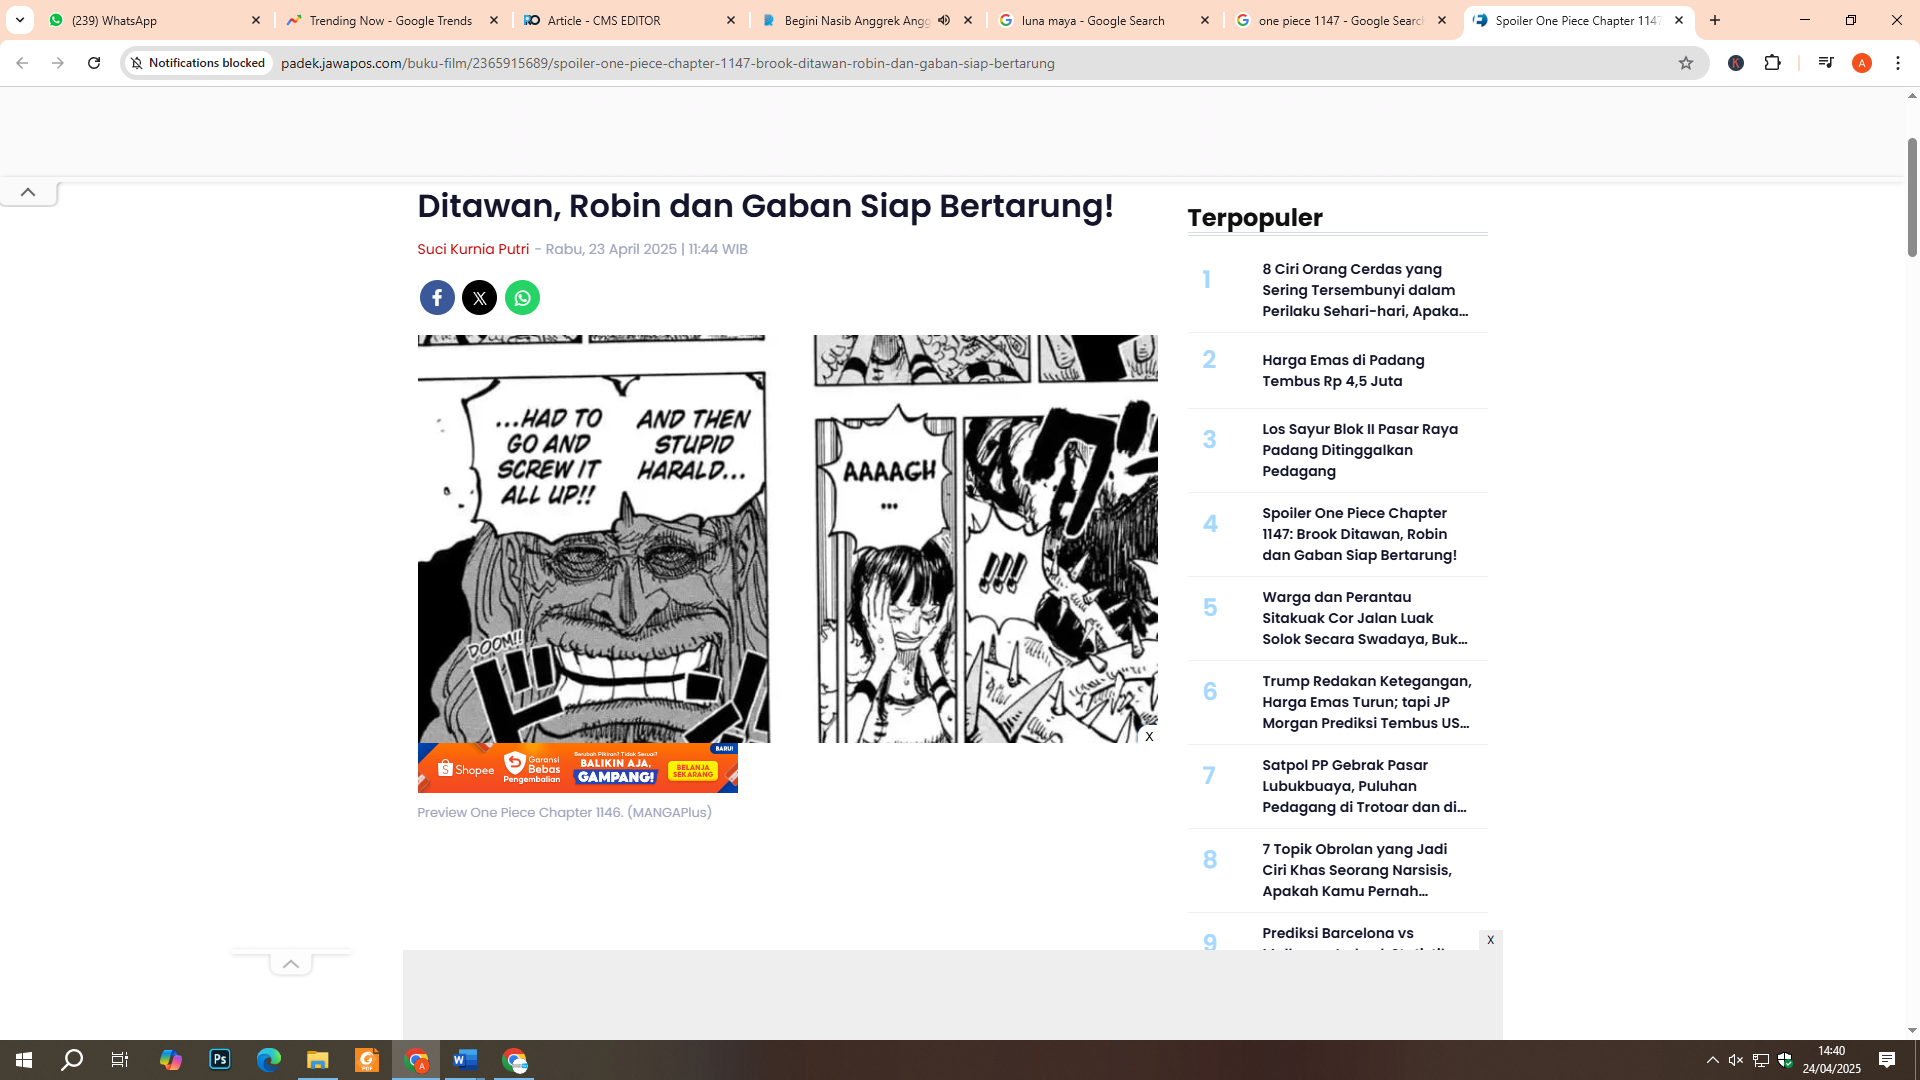Click the Terpopuler section heading

1255,217
